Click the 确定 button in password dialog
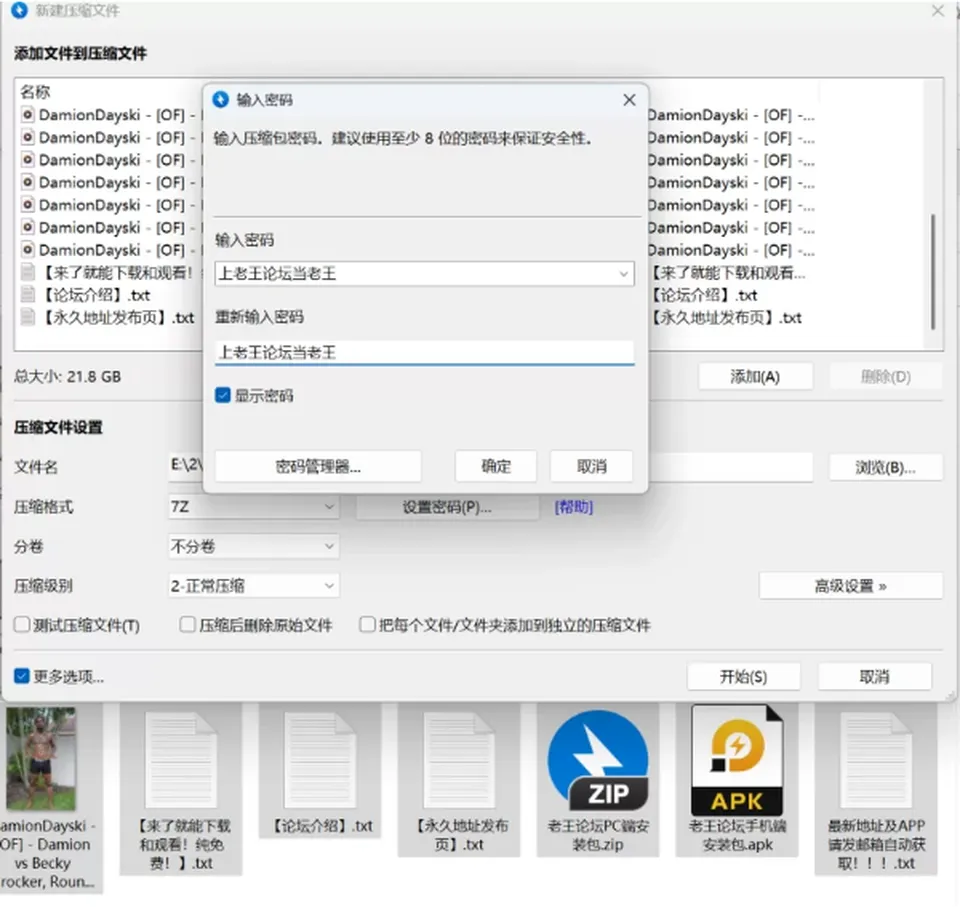 (496, 467)
